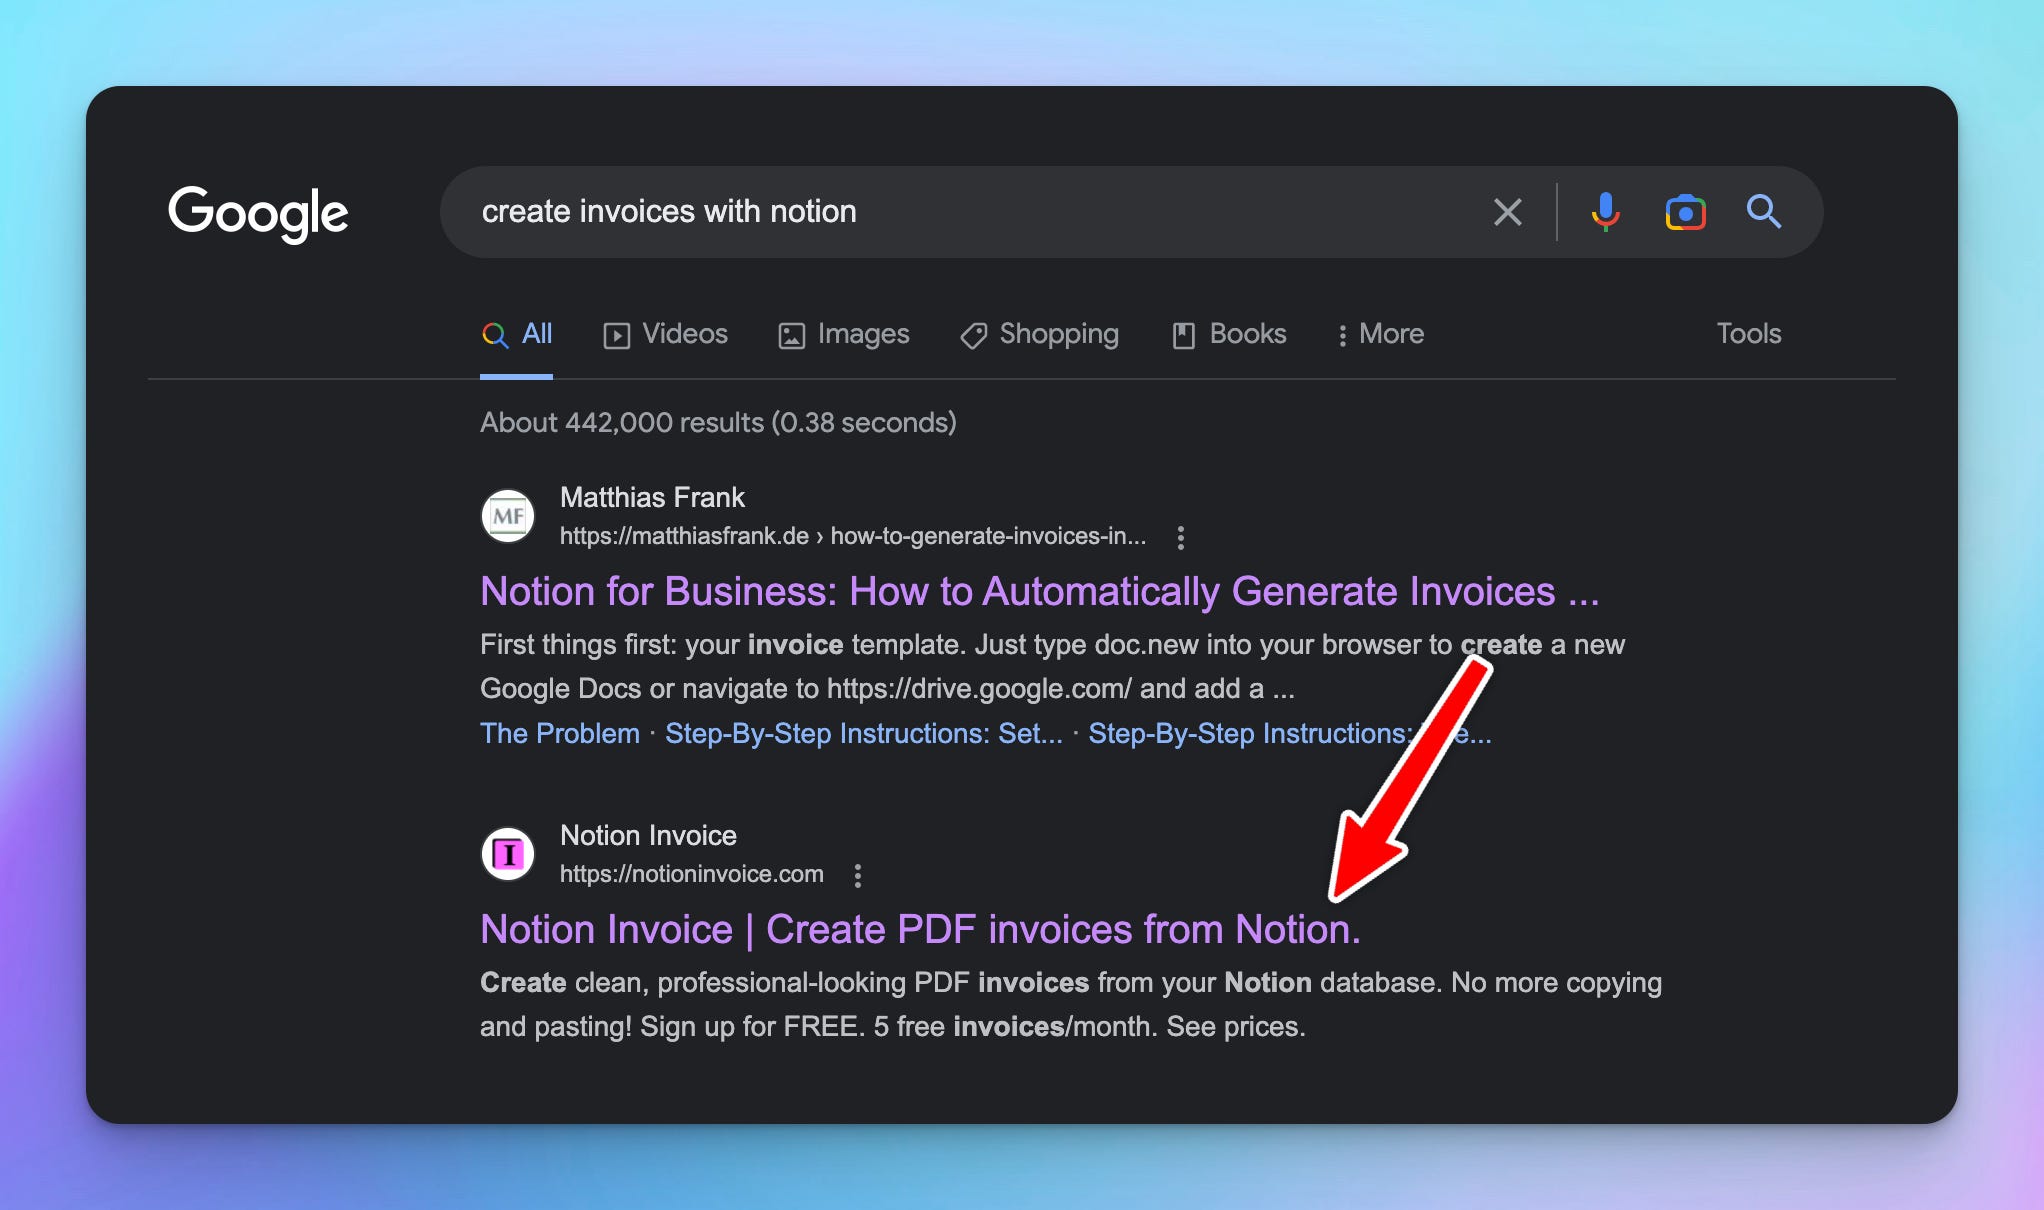Click the Google logo
This screenshot has width=2044, height=1210.
(258, 212)
